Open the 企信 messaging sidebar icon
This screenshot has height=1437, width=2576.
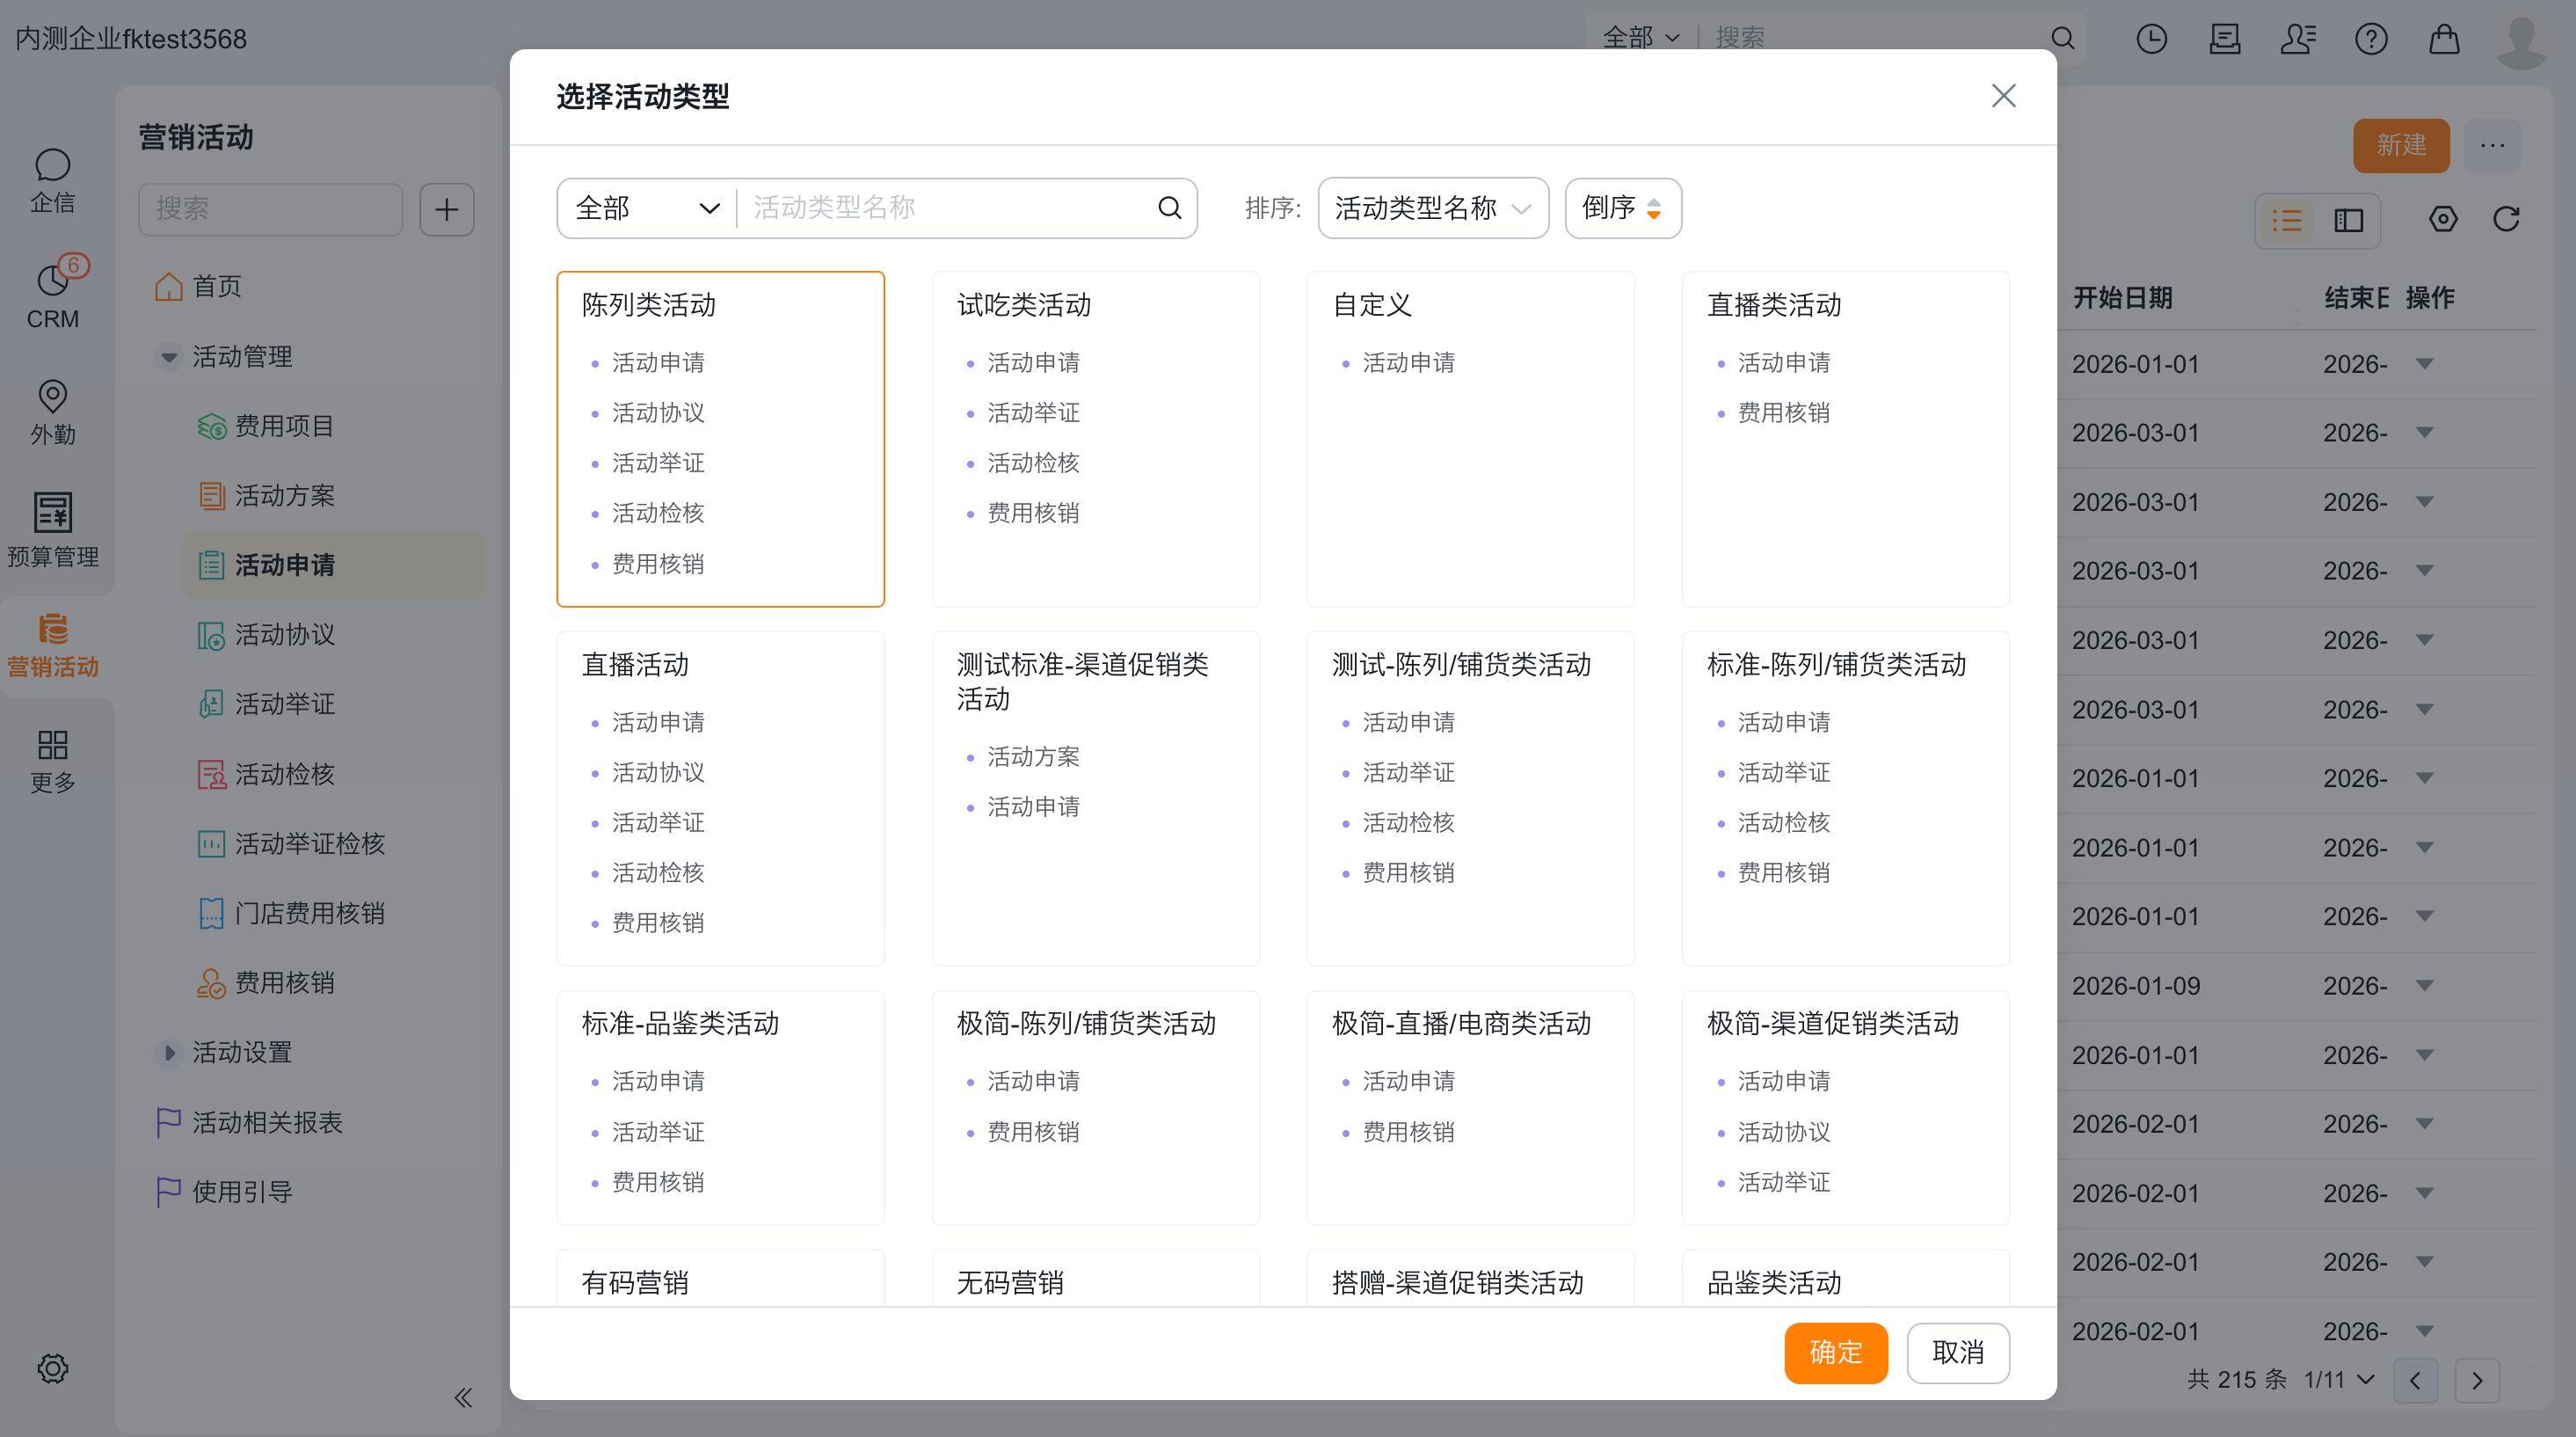[x=52, y=181]
